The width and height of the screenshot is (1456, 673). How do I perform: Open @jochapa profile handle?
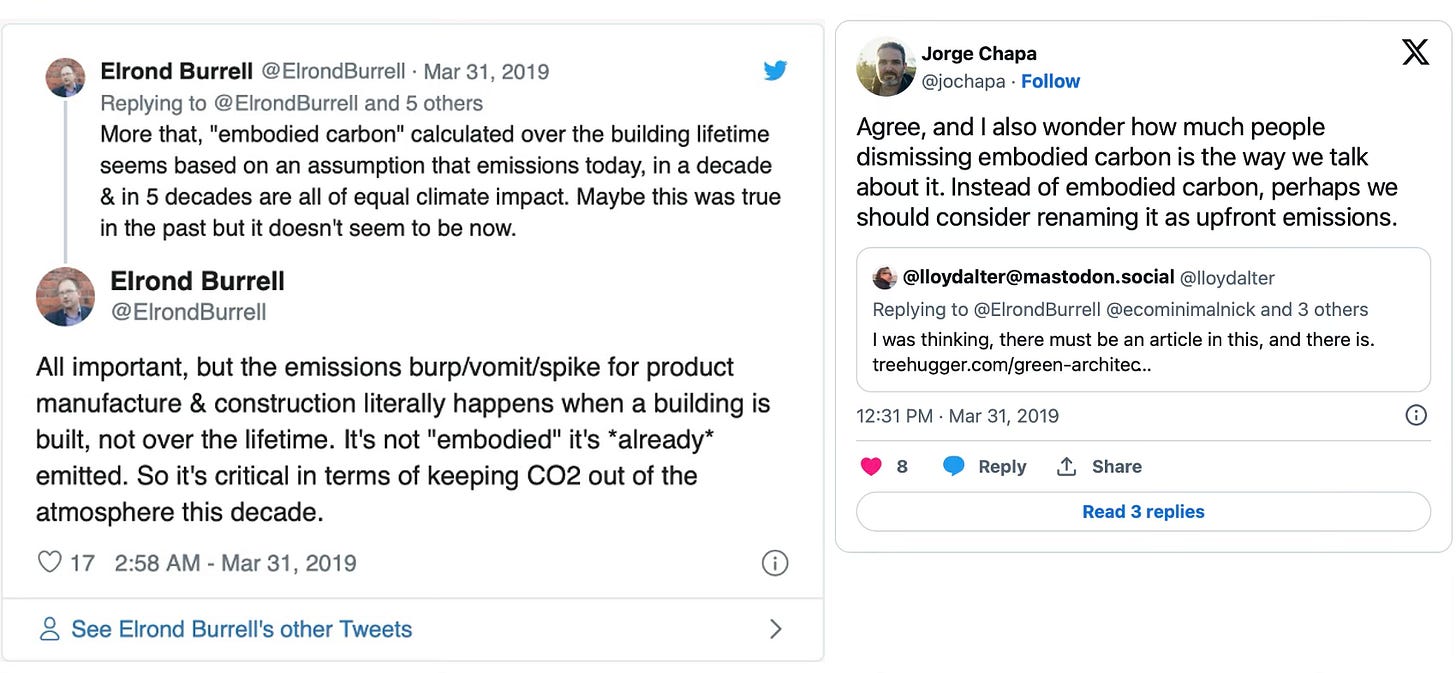[963, 81]
